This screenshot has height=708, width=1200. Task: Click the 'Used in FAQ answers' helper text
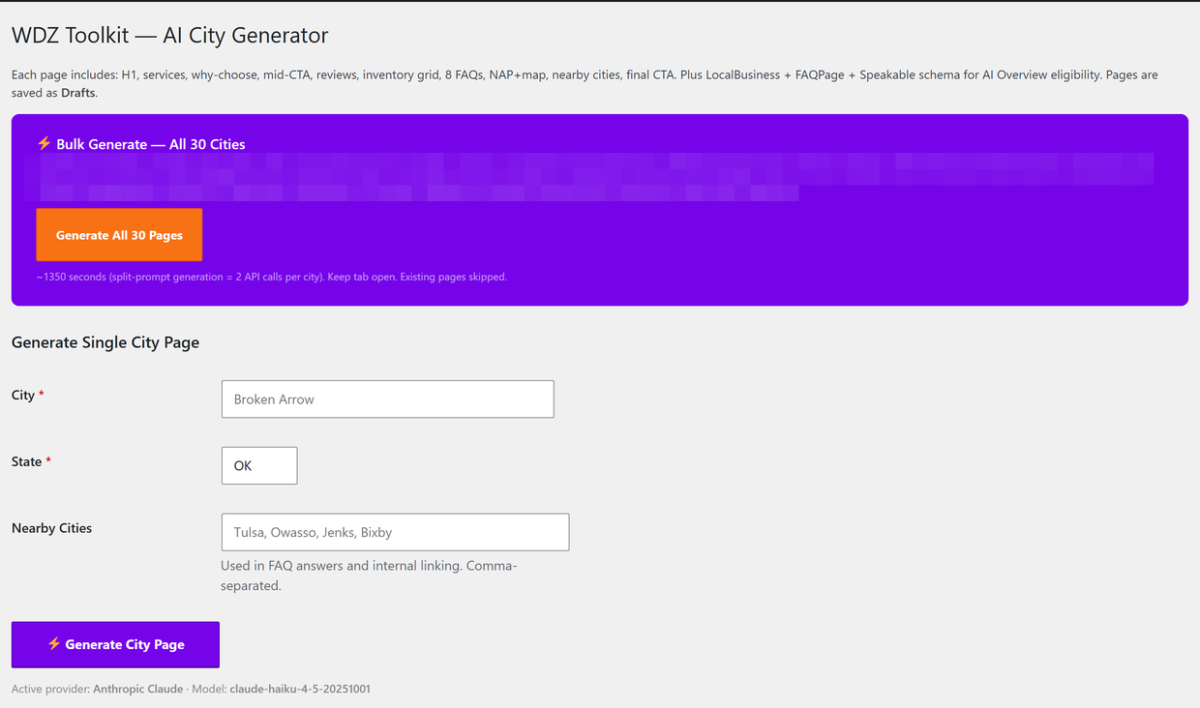(369, 575)
